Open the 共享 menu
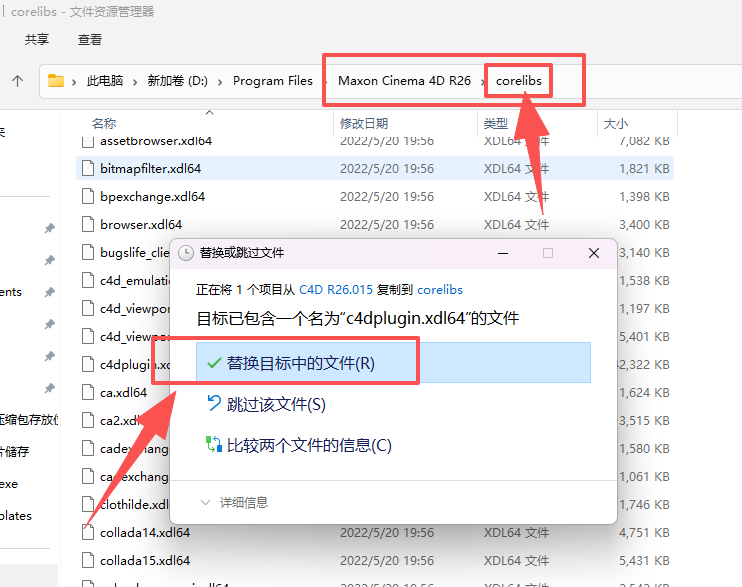 37,39
